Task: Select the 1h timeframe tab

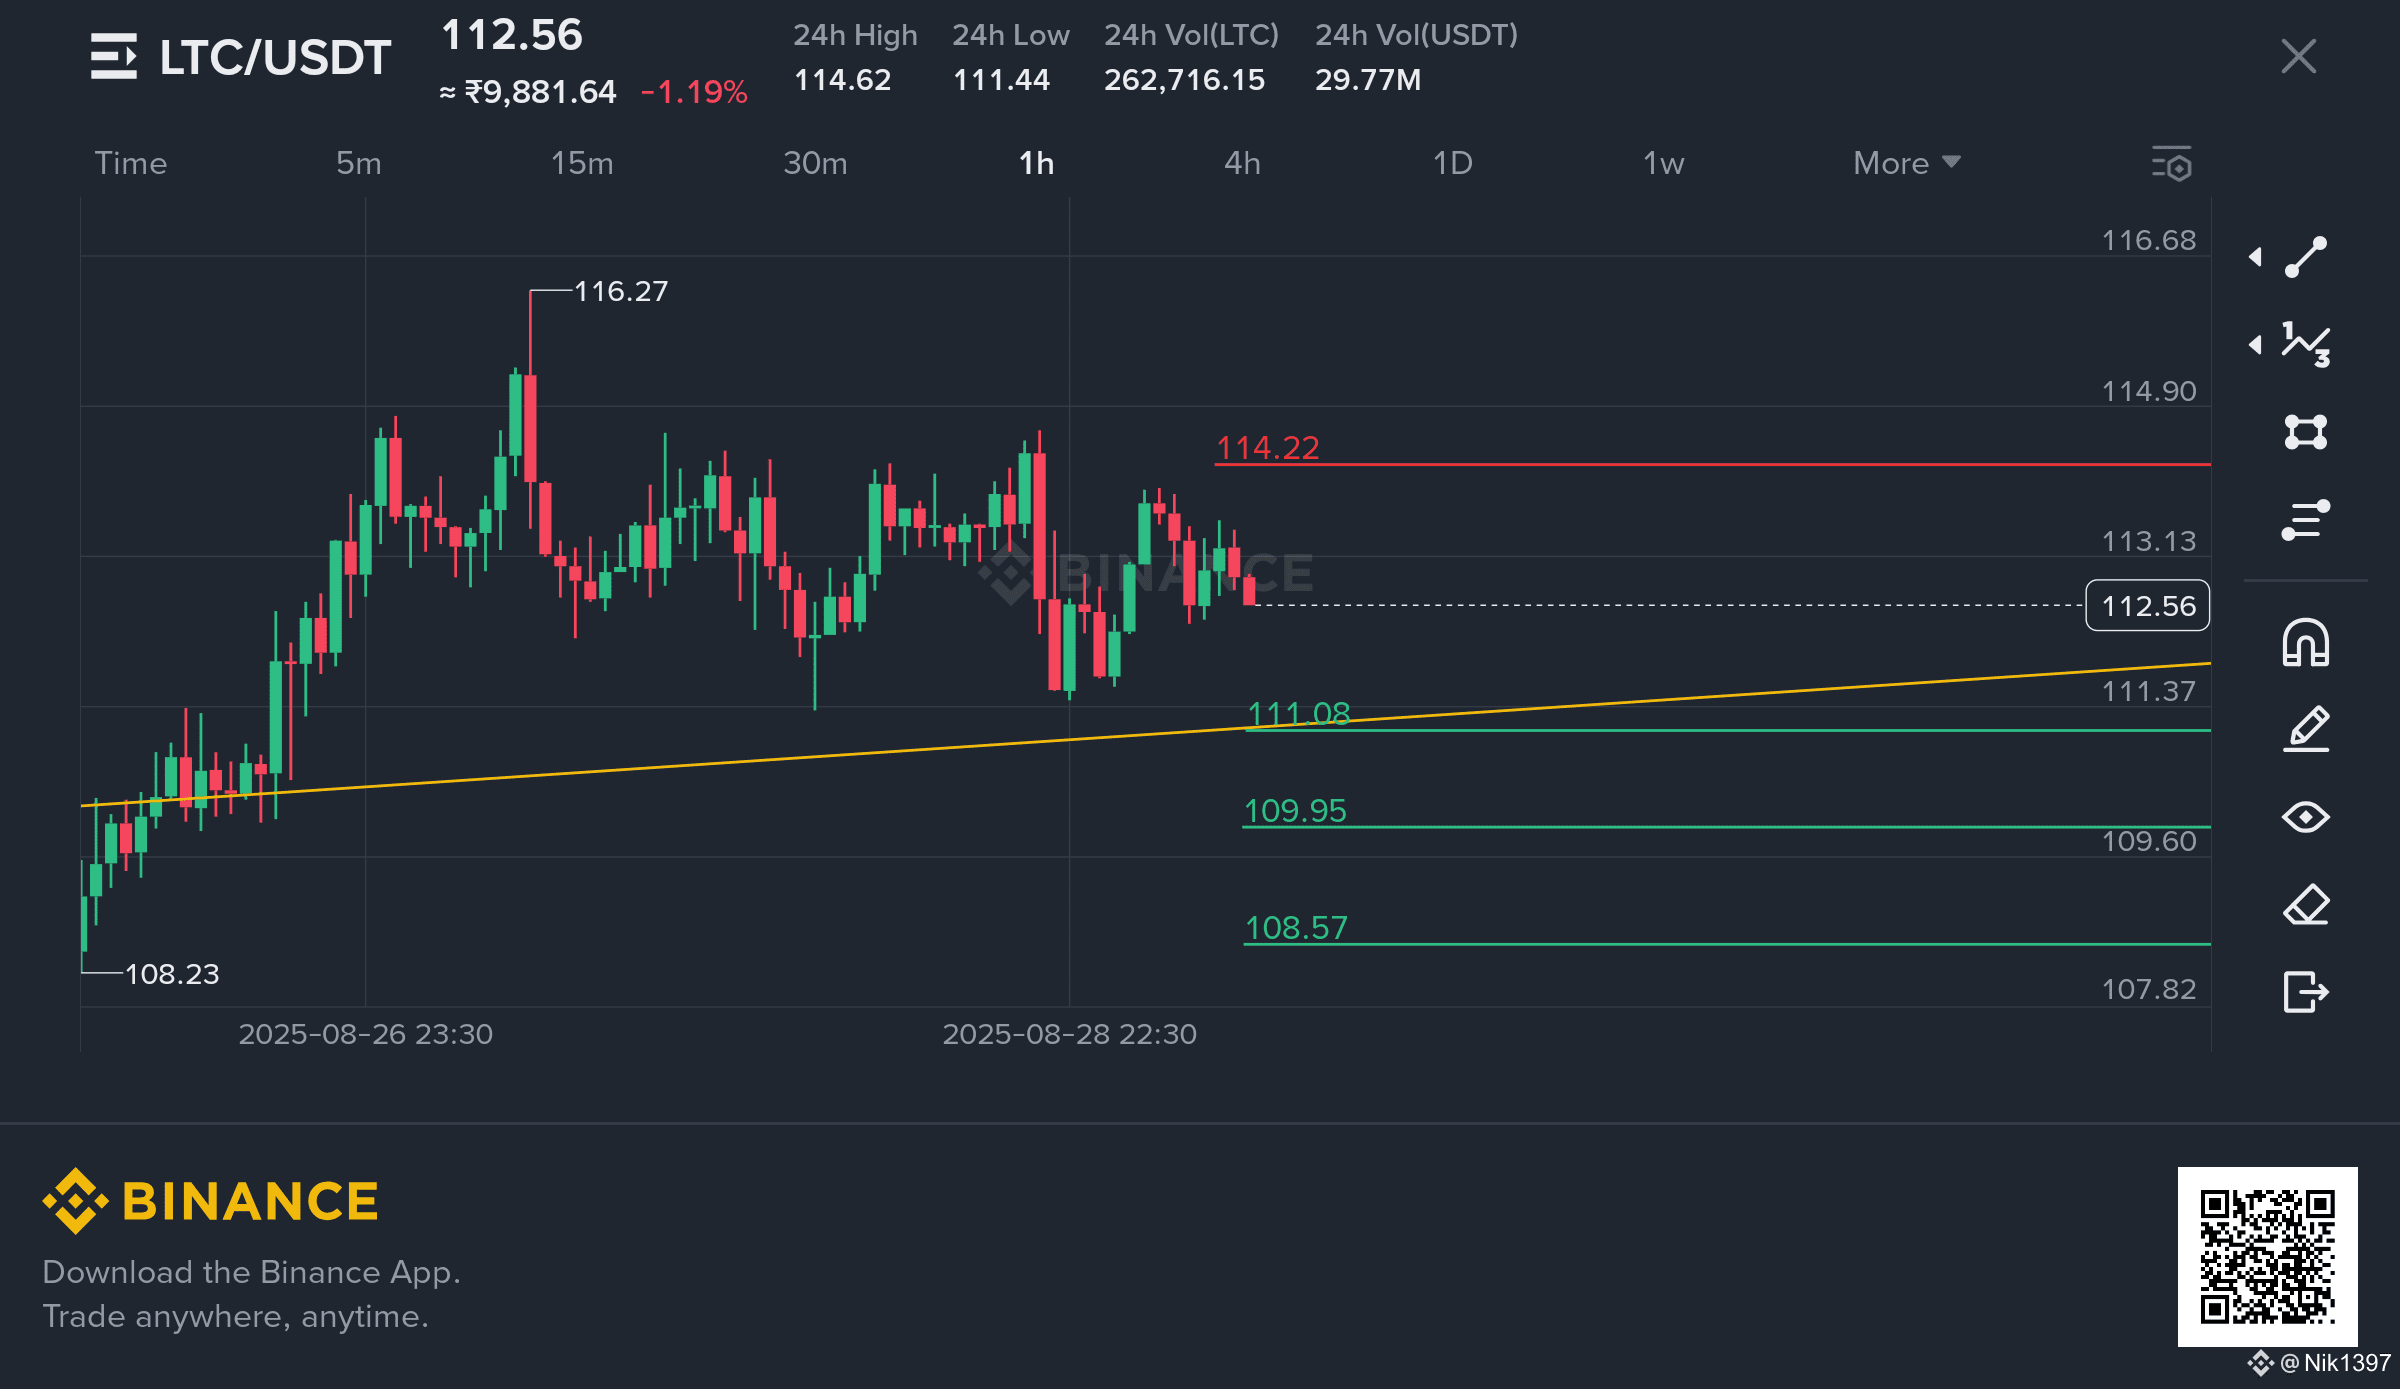Action: tap(1037, 163)
